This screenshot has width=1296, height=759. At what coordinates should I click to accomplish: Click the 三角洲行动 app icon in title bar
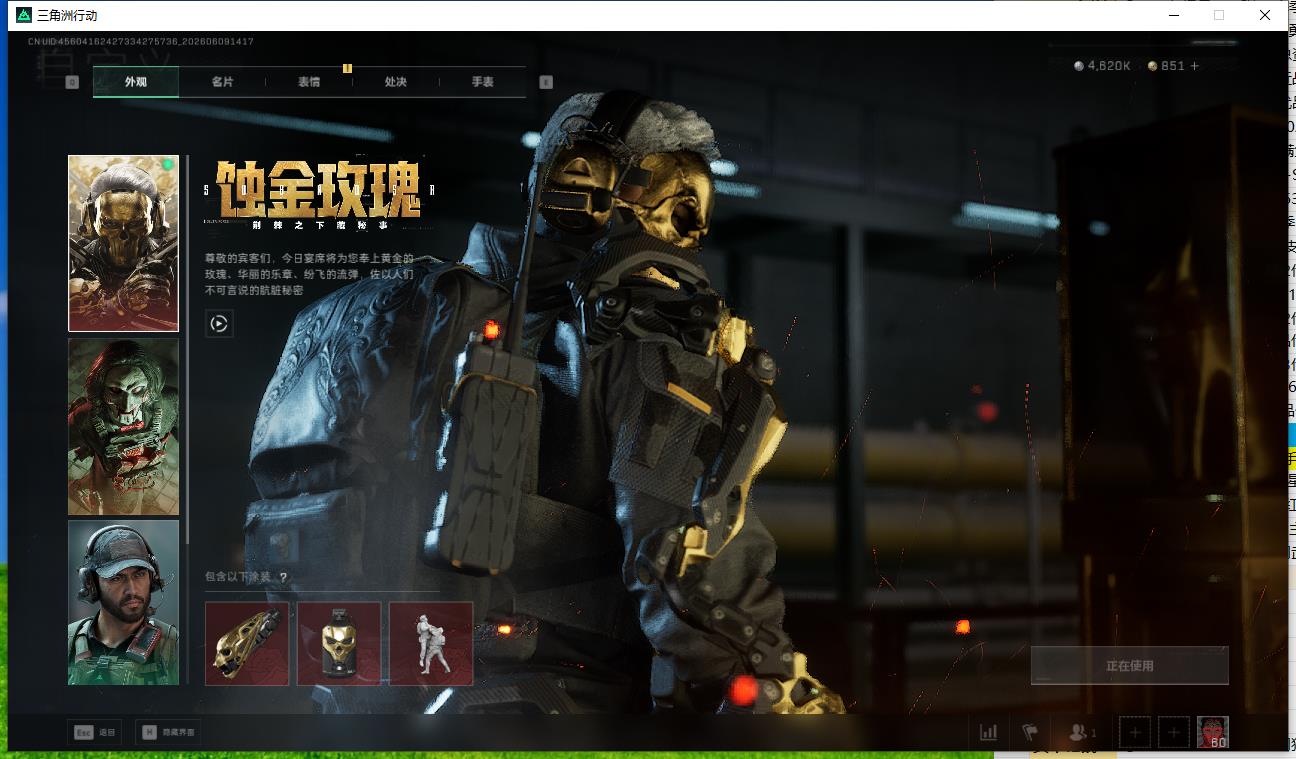click(x=24, y=16)
